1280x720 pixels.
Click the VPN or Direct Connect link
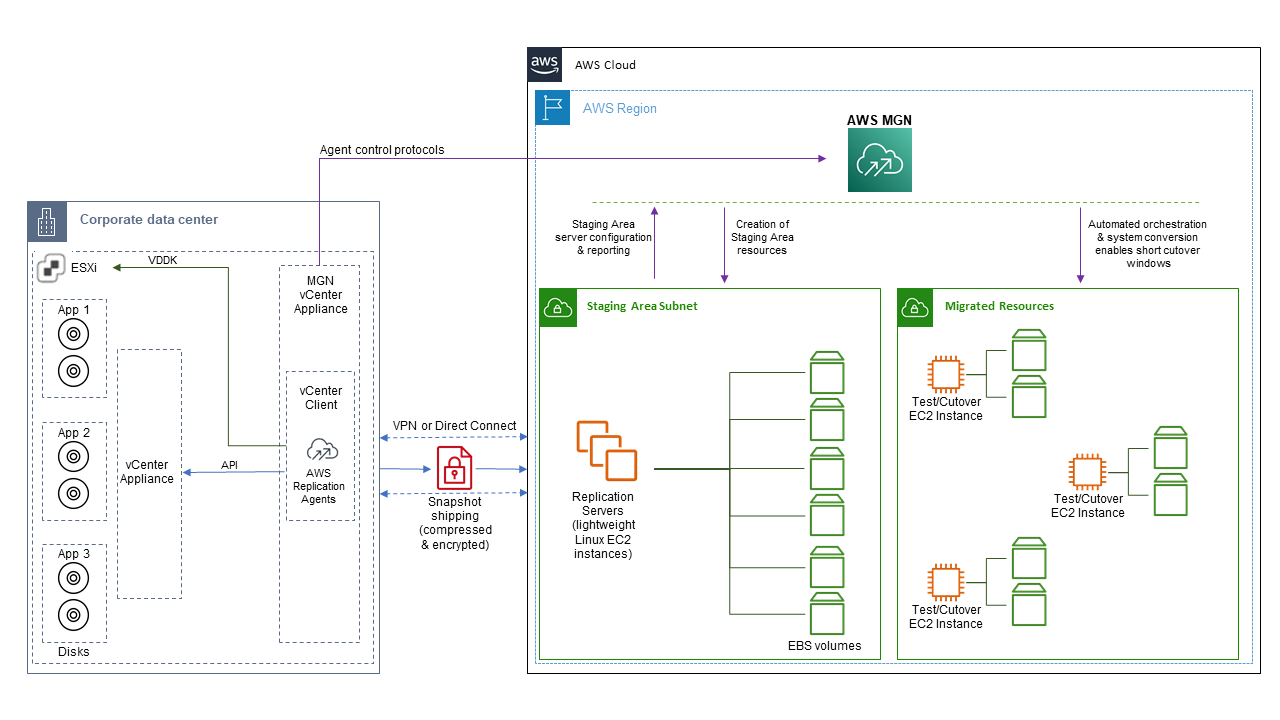point(454,425)
